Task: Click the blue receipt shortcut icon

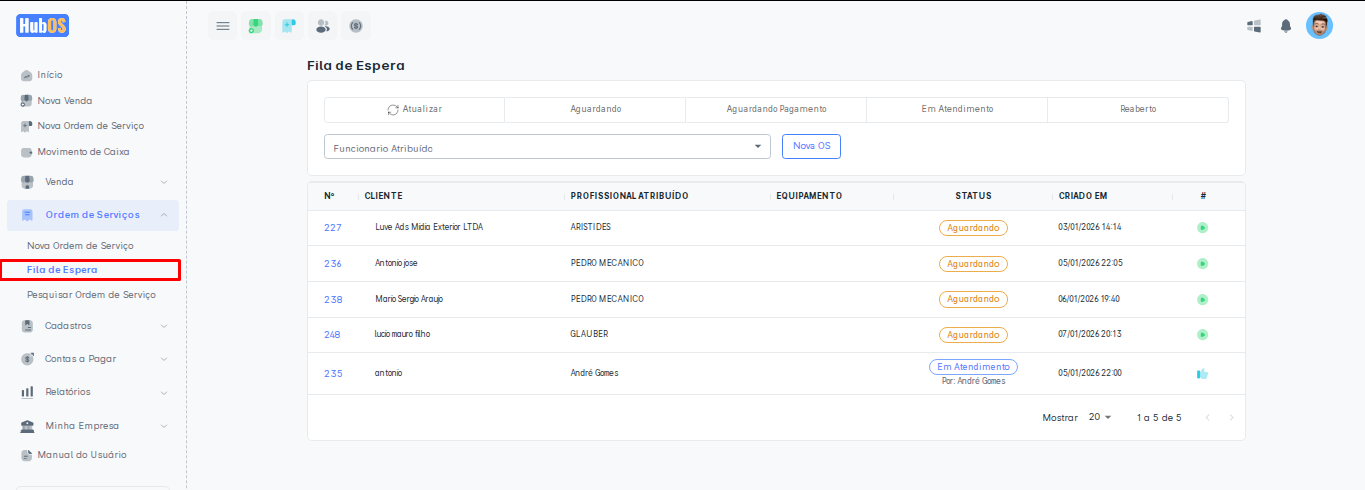Action: pyautogui.click(x=289, y=26)
